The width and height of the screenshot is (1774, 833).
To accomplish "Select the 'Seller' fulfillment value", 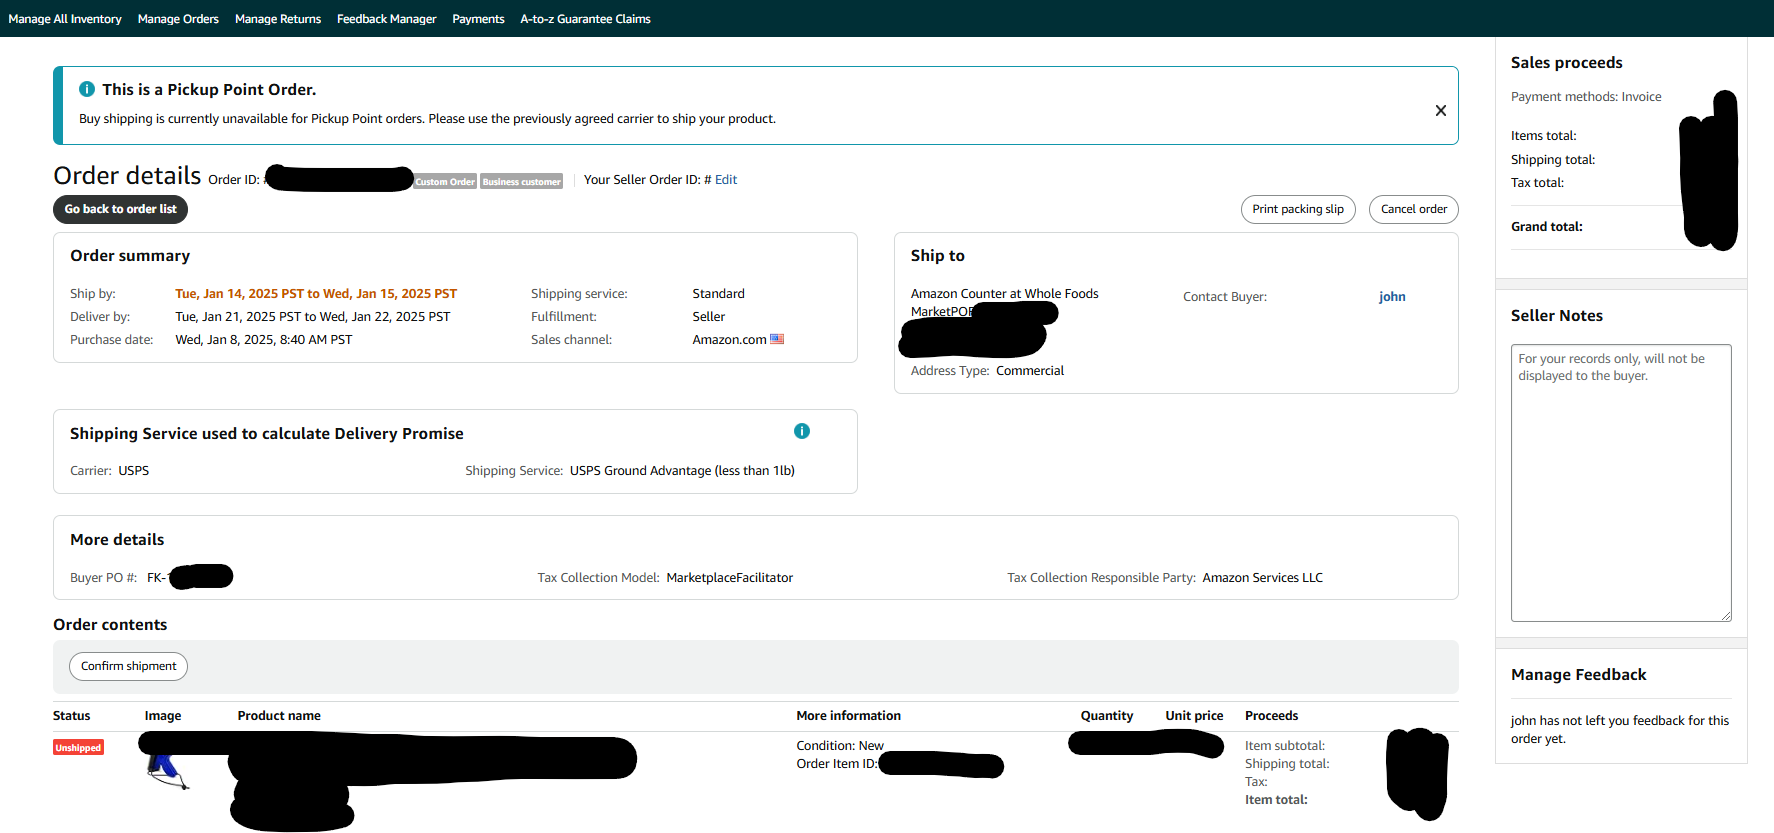I will point(709,317).
